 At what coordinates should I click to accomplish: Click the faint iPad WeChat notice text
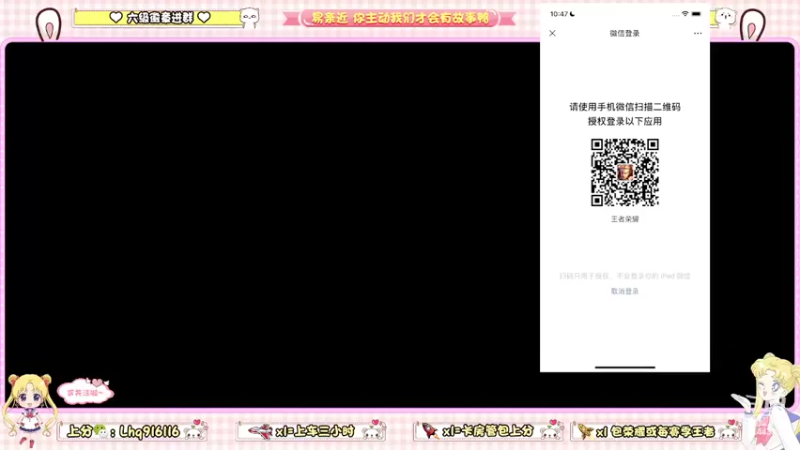[x=624, y=276]
